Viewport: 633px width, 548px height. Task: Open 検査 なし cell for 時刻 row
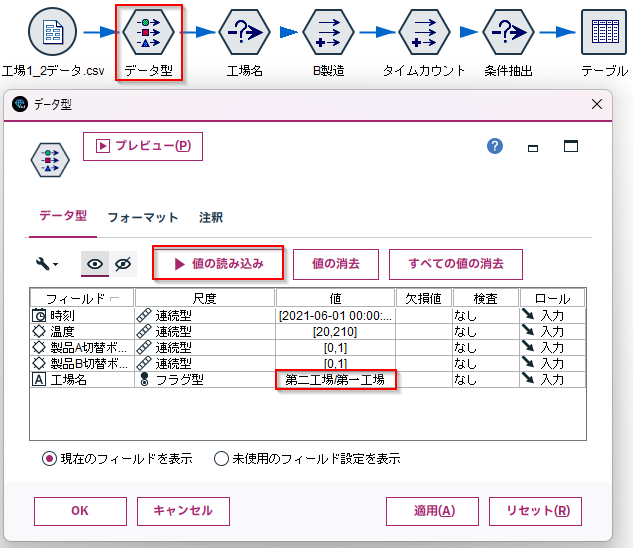click(x=486, y=315)
